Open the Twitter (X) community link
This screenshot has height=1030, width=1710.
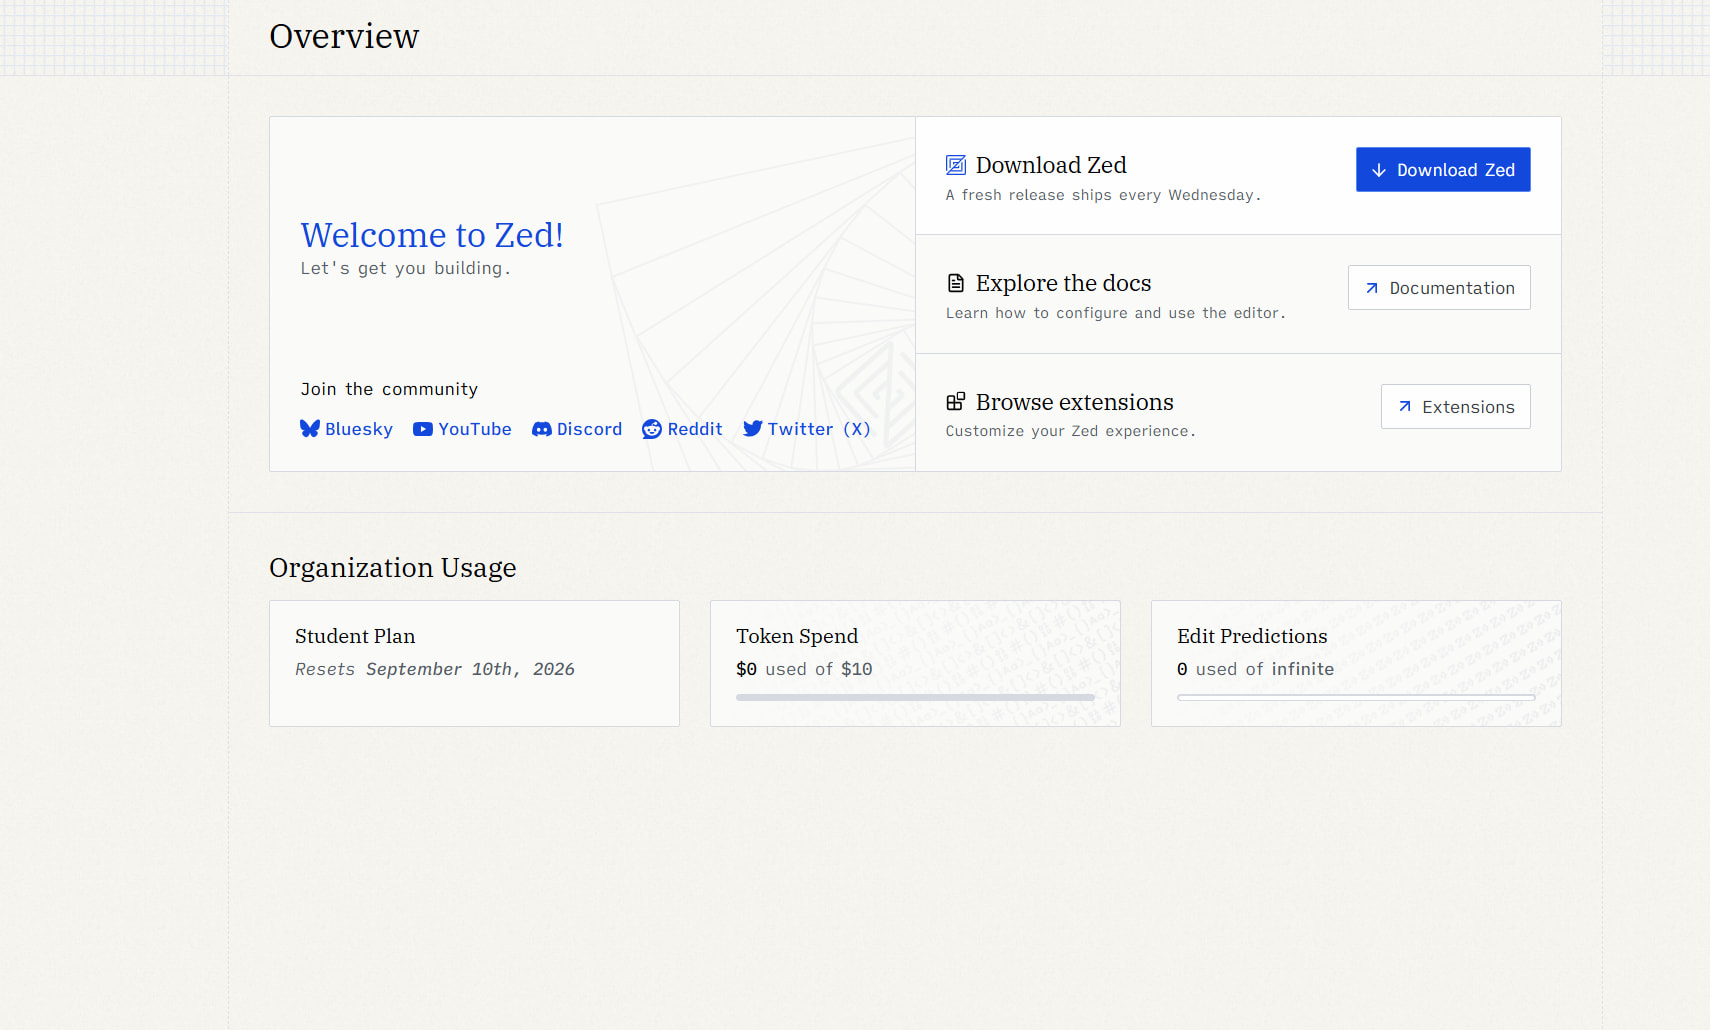(x=807, y=429)
